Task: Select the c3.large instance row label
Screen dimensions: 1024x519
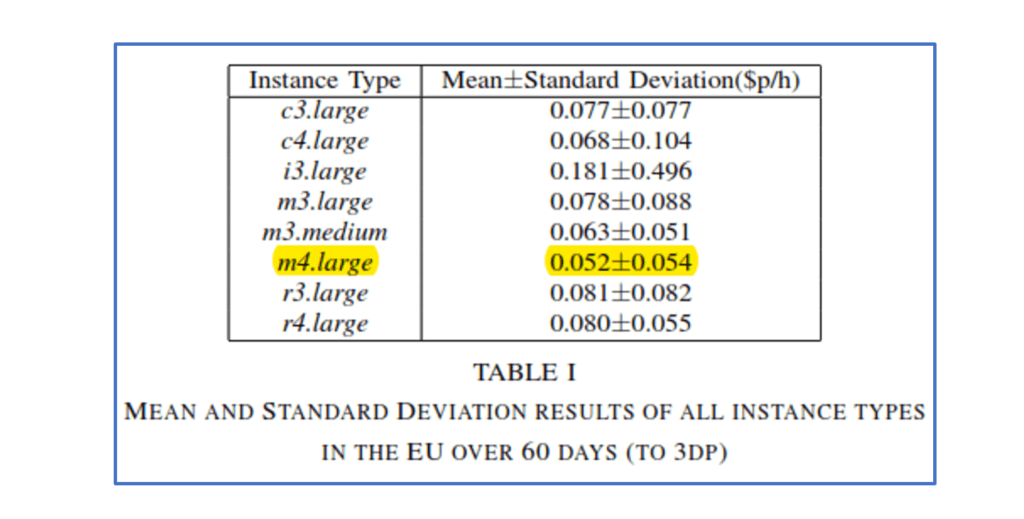Action: 325,110
